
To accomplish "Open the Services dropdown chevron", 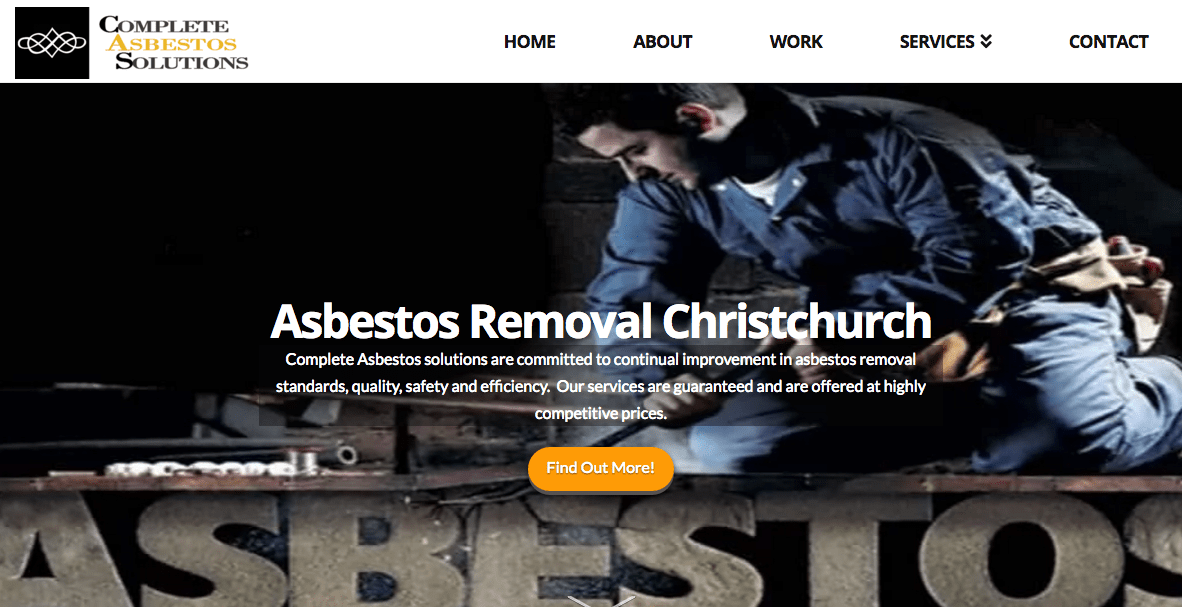I will [x=986, y=42].
